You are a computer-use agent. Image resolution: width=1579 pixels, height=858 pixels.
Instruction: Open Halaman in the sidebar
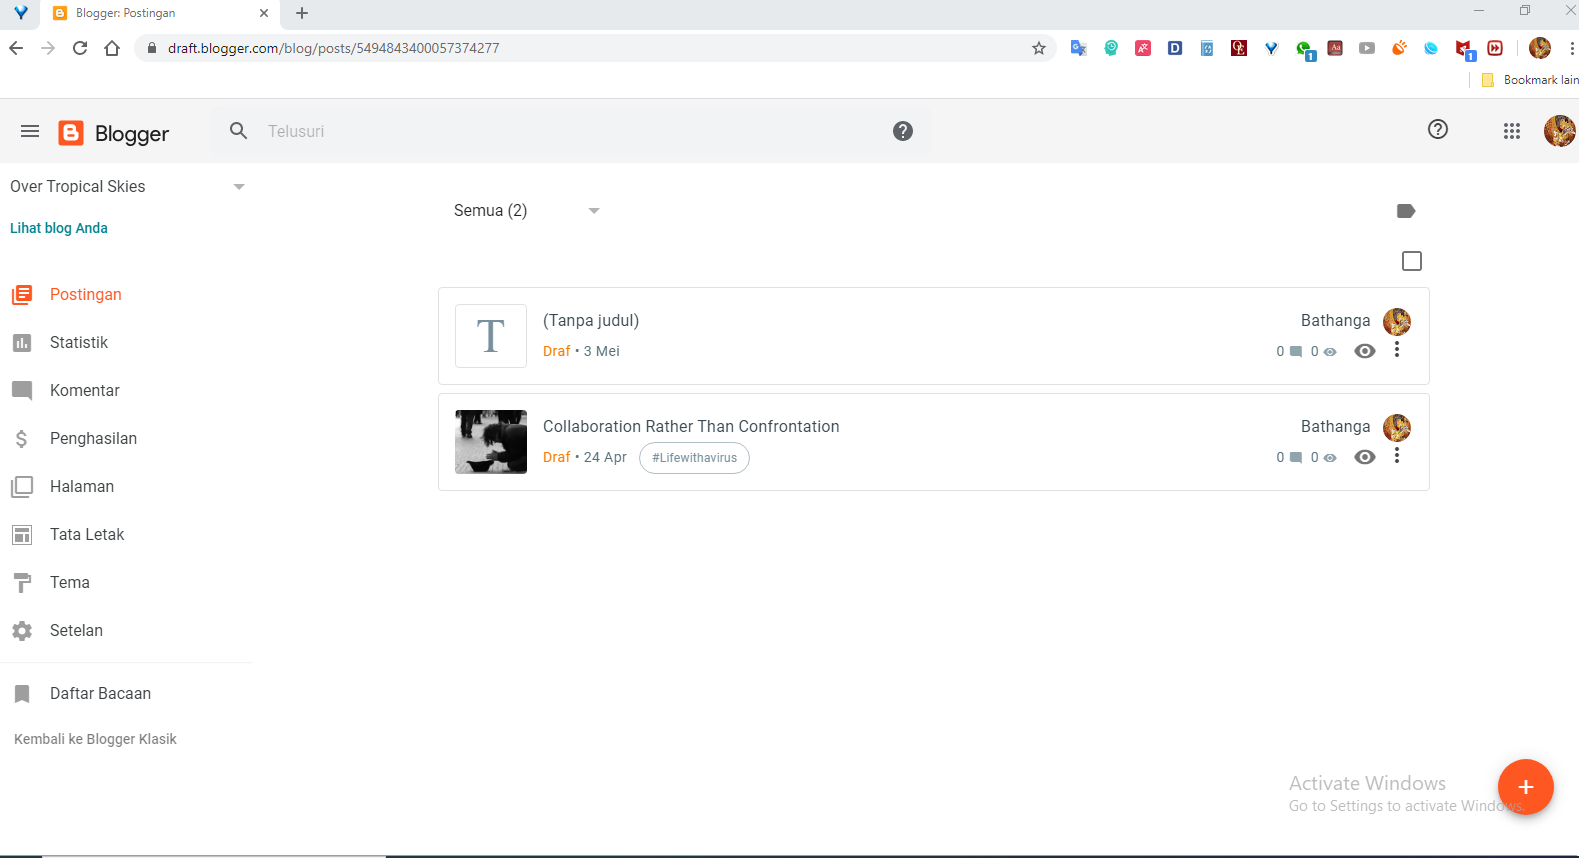(x=82, y=486)
